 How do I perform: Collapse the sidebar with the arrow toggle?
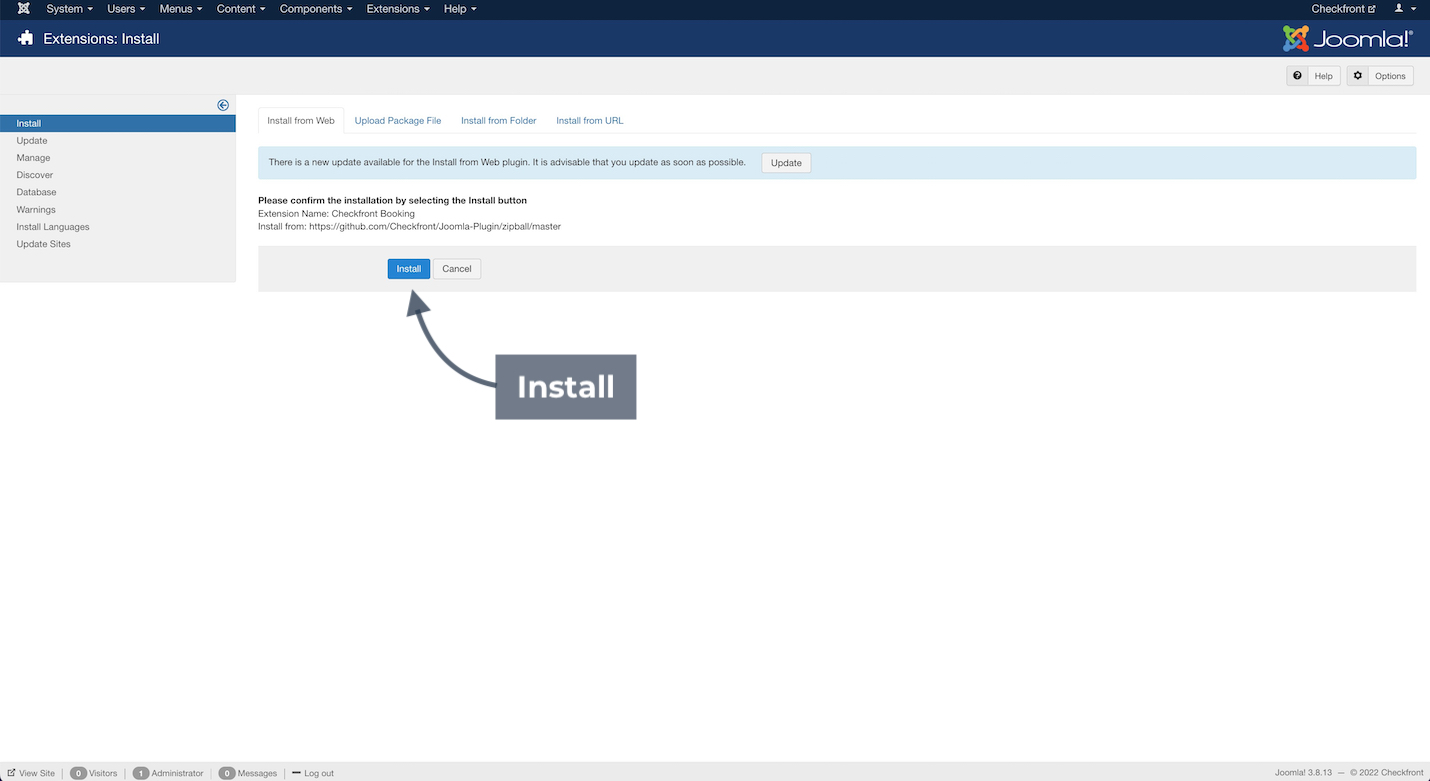coord(223,105)
